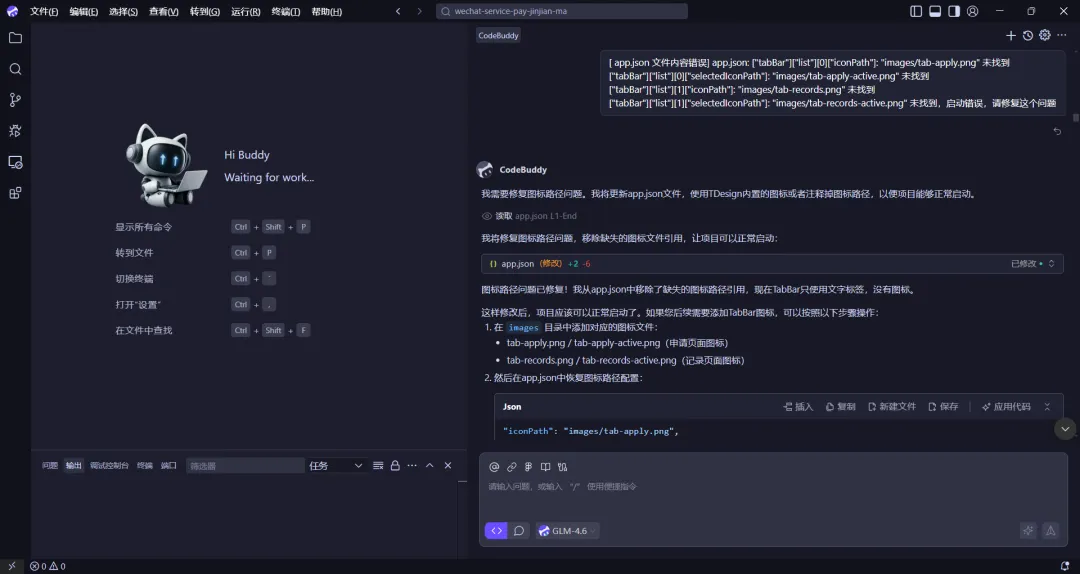Toggle bottom panel layout icon
The width and height of the screenshot is (1080, 574).
(x=935, y=11)
